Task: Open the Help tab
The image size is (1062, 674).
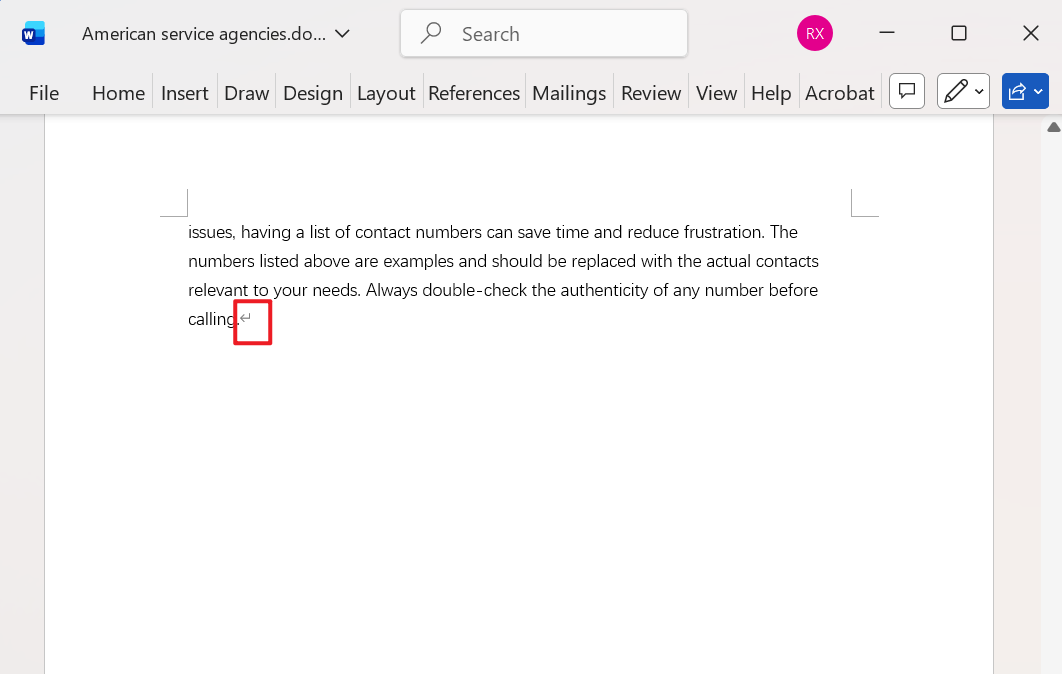Action: click(x=771, y=92)
